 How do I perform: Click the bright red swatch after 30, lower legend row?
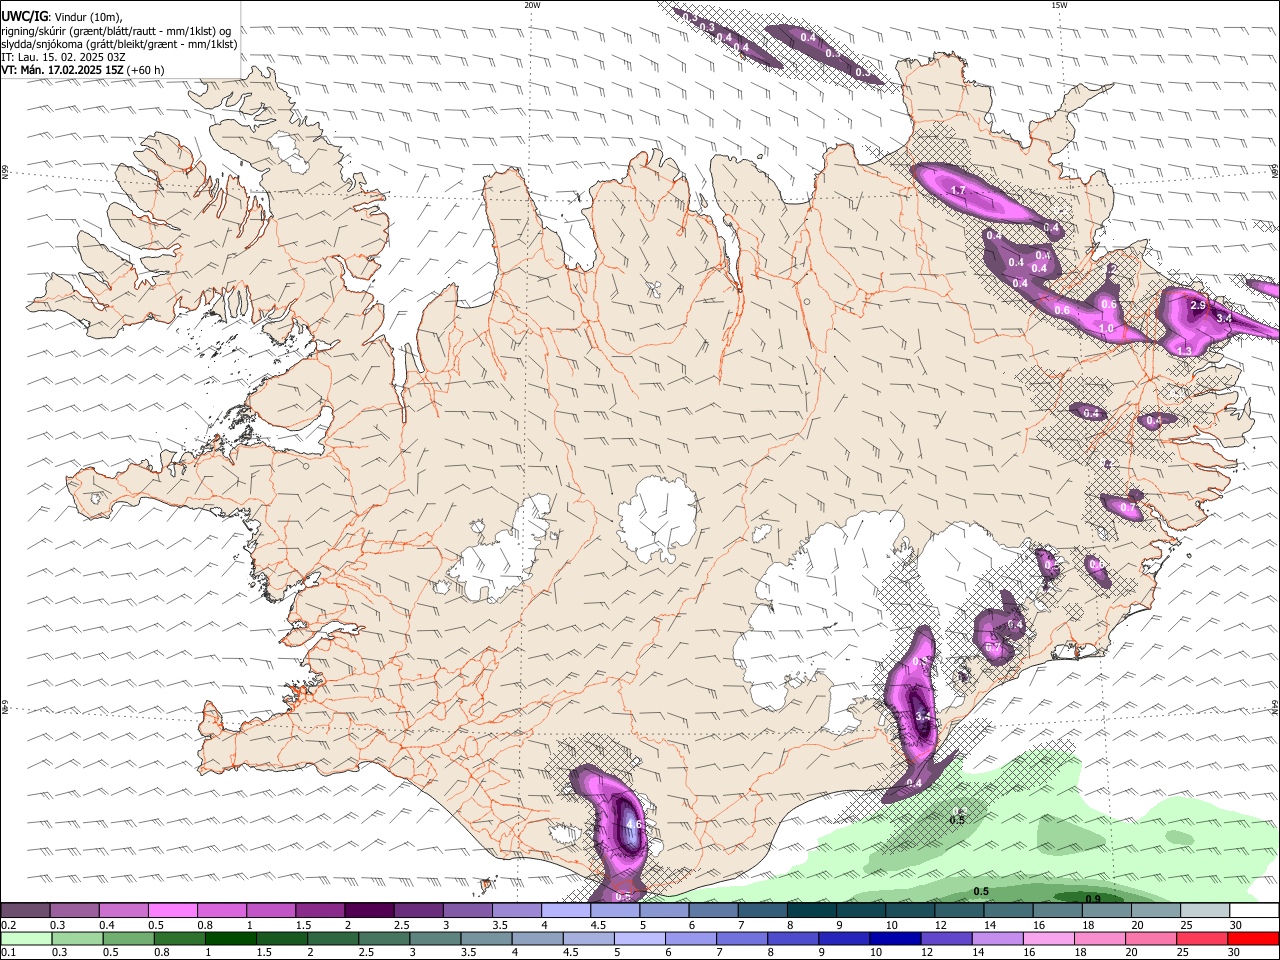pos(1252,939)
